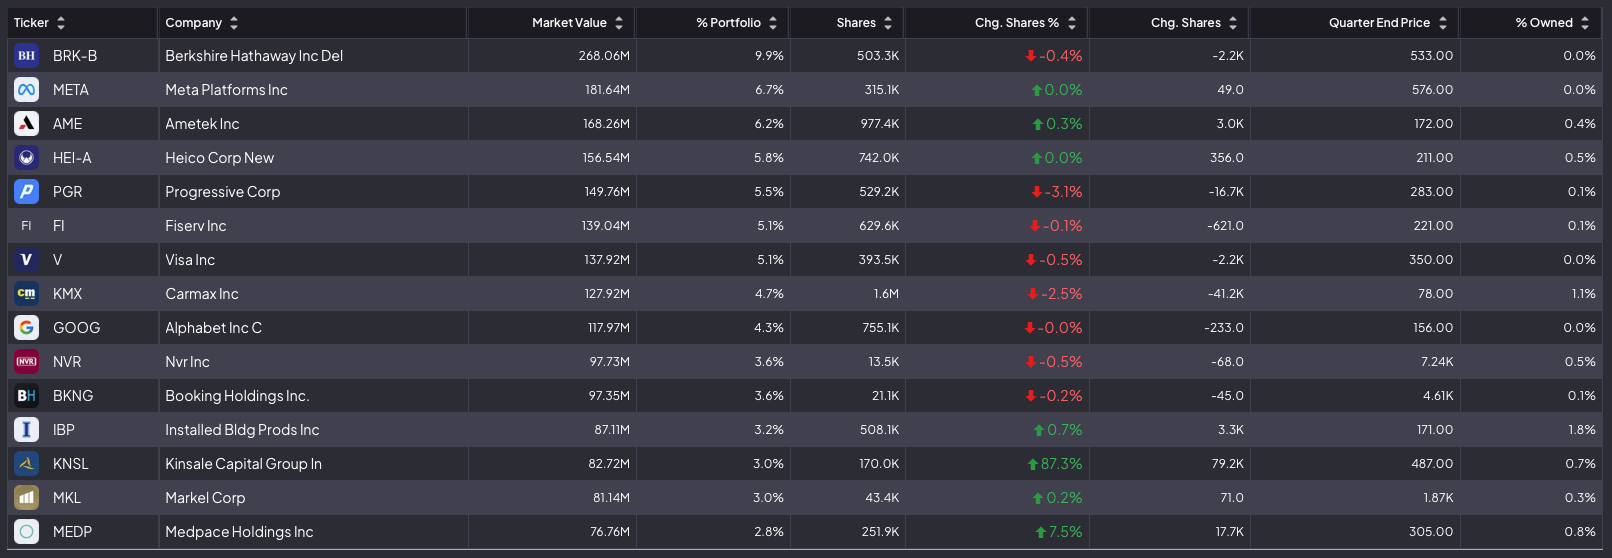Click the Installed Bldg Prods logo icon
1612x558 pixels.
click(26, 430)
